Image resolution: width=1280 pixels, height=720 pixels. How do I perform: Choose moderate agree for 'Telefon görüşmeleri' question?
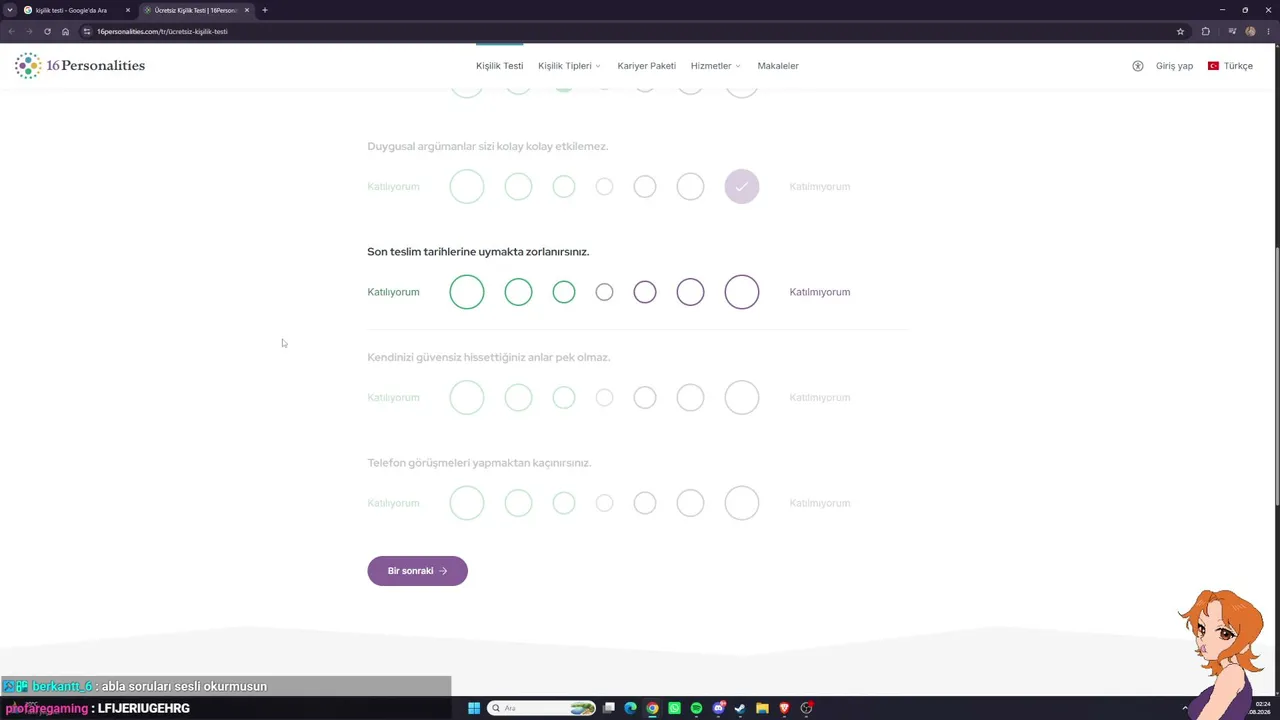(x=518, y=503)
